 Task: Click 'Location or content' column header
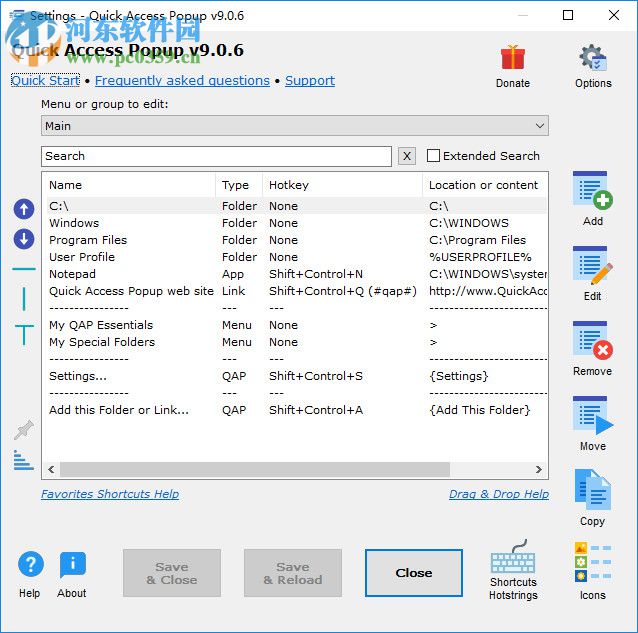[x=485, y=185]
